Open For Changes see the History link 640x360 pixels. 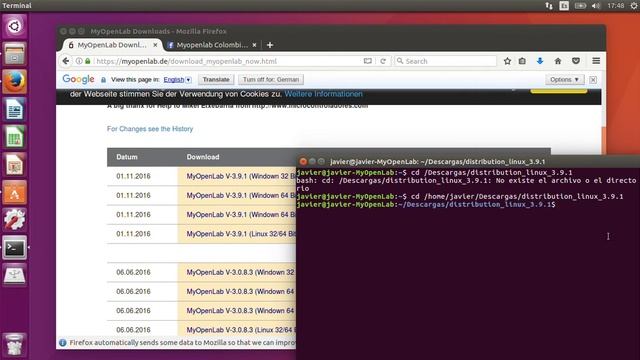[150, 129]
